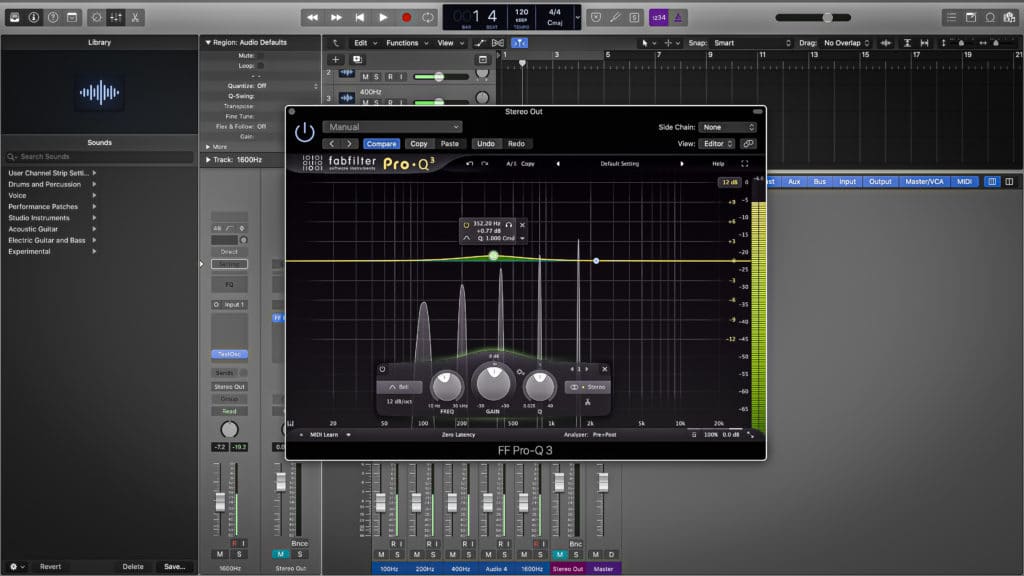Open the Note Pads icon
Image resolution: width=1024 pixels, height=576 pixels.
pyautogui.click(x=971, y=18)
